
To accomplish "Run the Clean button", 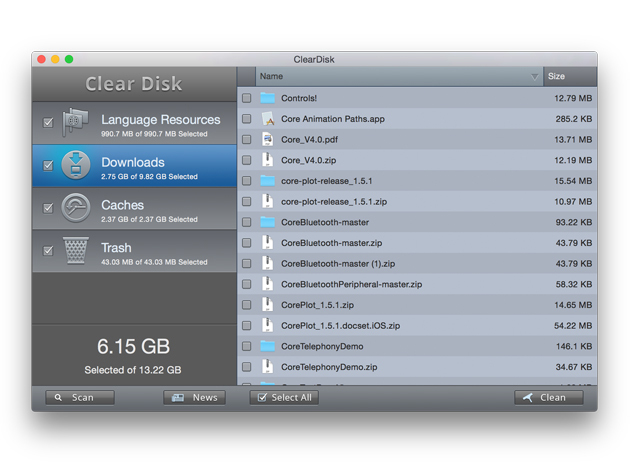I will tap(549, 397).
